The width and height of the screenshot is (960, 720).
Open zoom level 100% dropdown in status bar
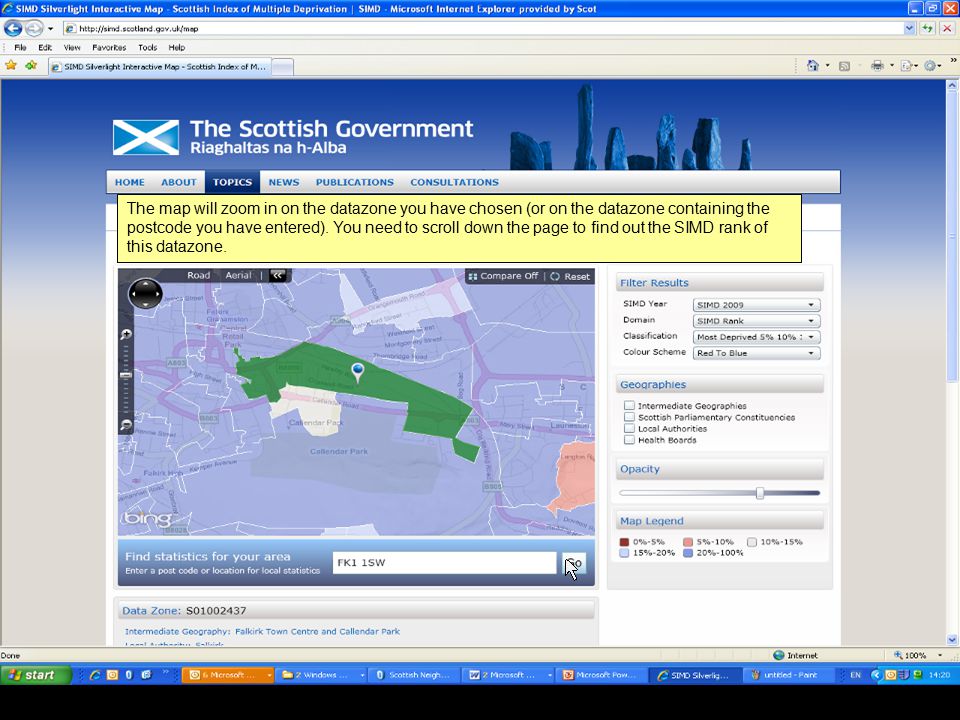(940, 655)
